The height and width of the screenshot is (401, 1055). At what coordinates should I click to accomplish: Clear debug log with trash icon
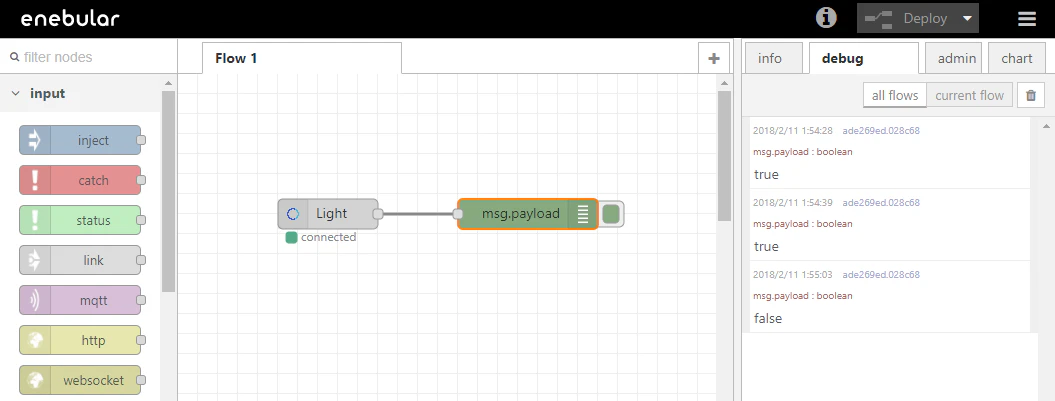point(1031,96)
